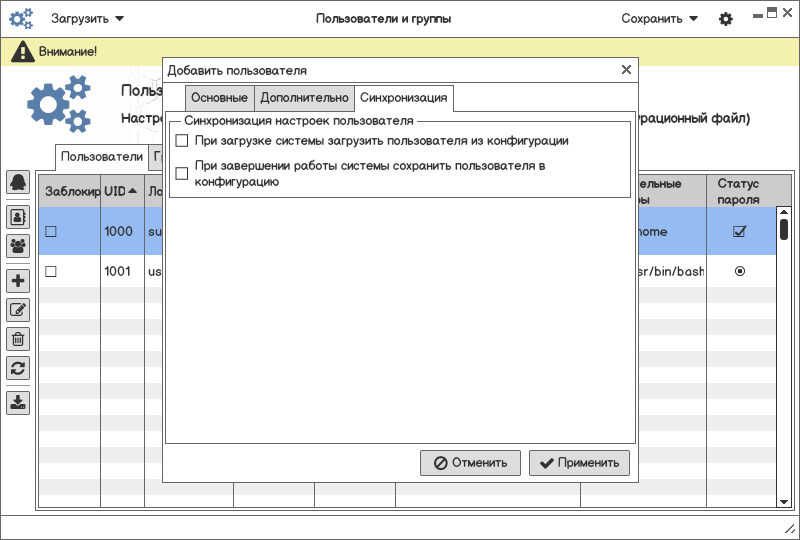This screenshot has width=800, height=540.
Task: Click the table scrollbar down arrow
Action: [784, 502]
